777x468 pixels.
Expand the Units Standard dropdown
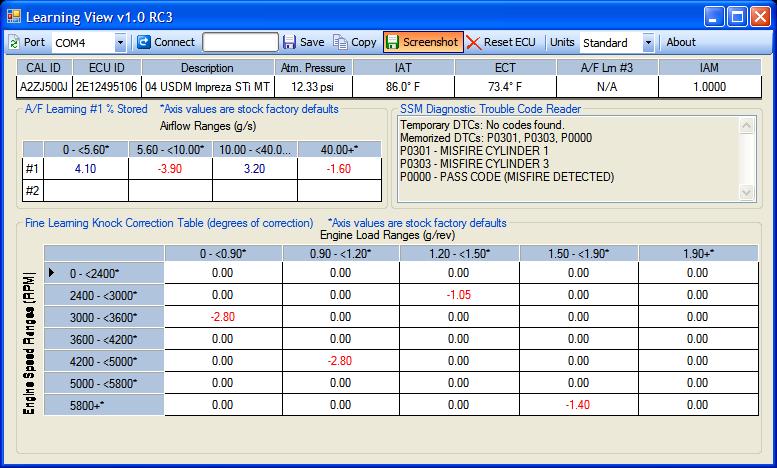pyautogui.click(x=648, y=43)
